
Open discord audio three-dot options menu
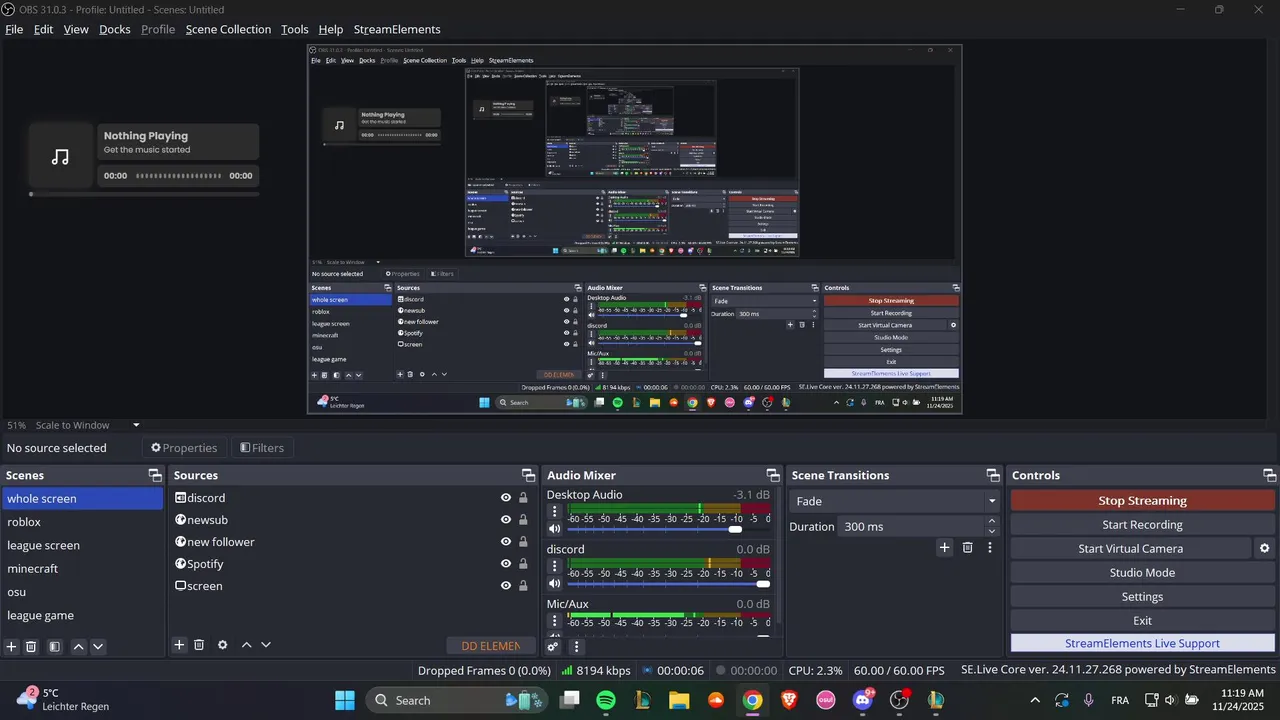tap(555, 566)
